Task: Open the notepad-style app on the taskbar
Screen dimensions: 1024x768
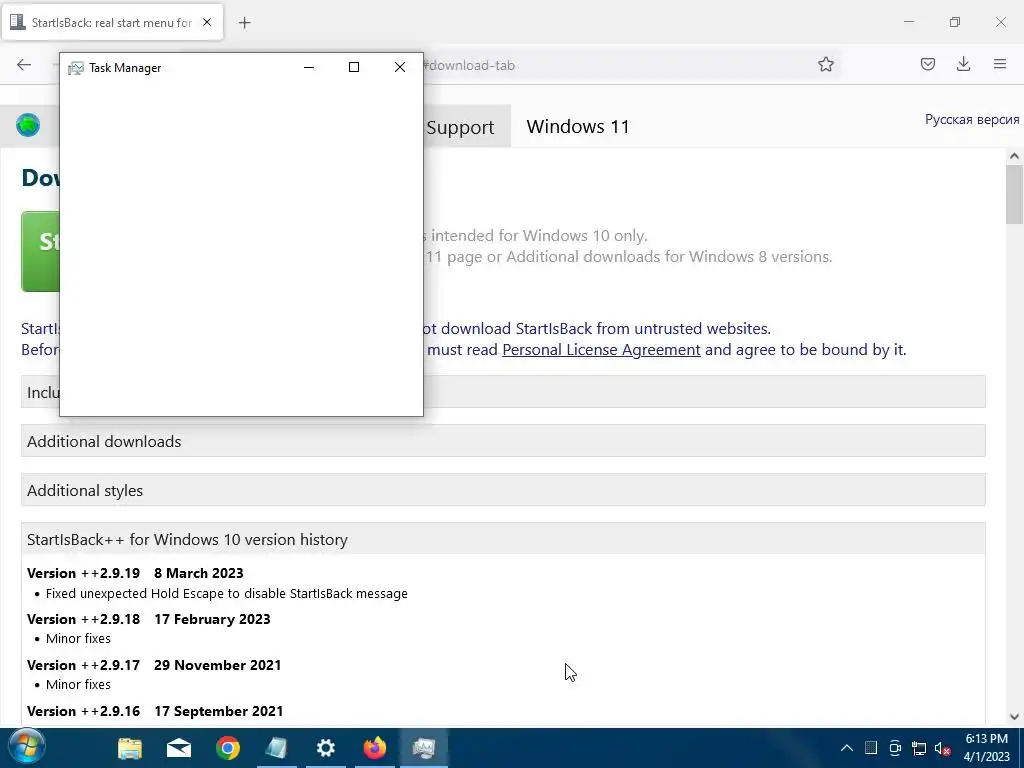Action: [277, 748]
